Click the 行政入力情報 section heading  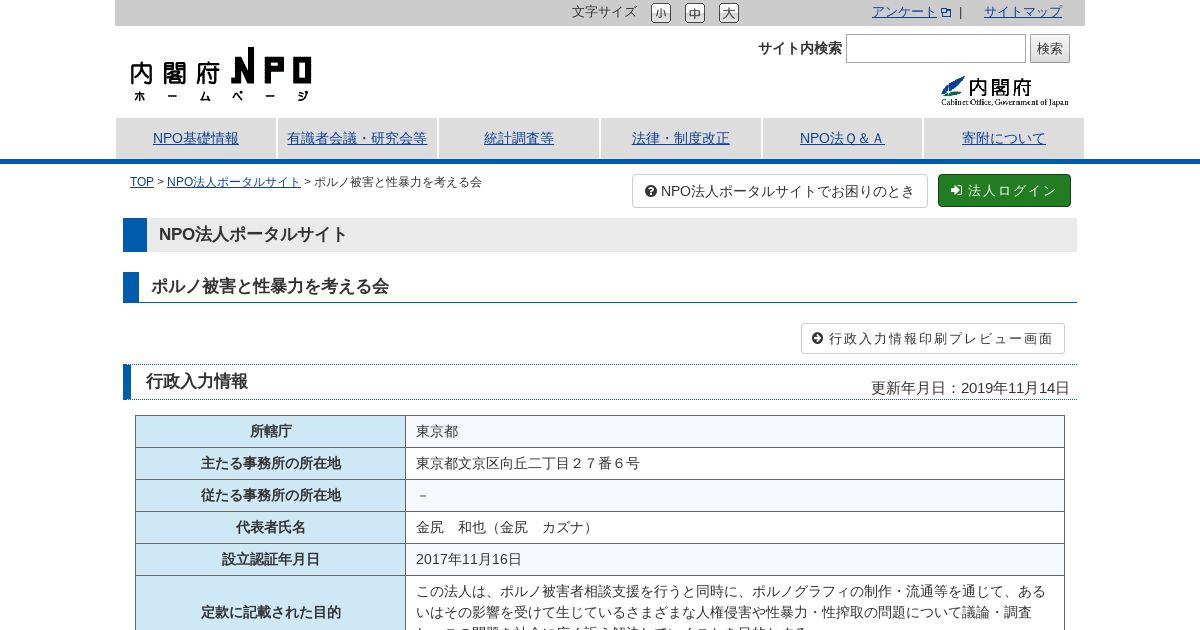coord(197,381)
